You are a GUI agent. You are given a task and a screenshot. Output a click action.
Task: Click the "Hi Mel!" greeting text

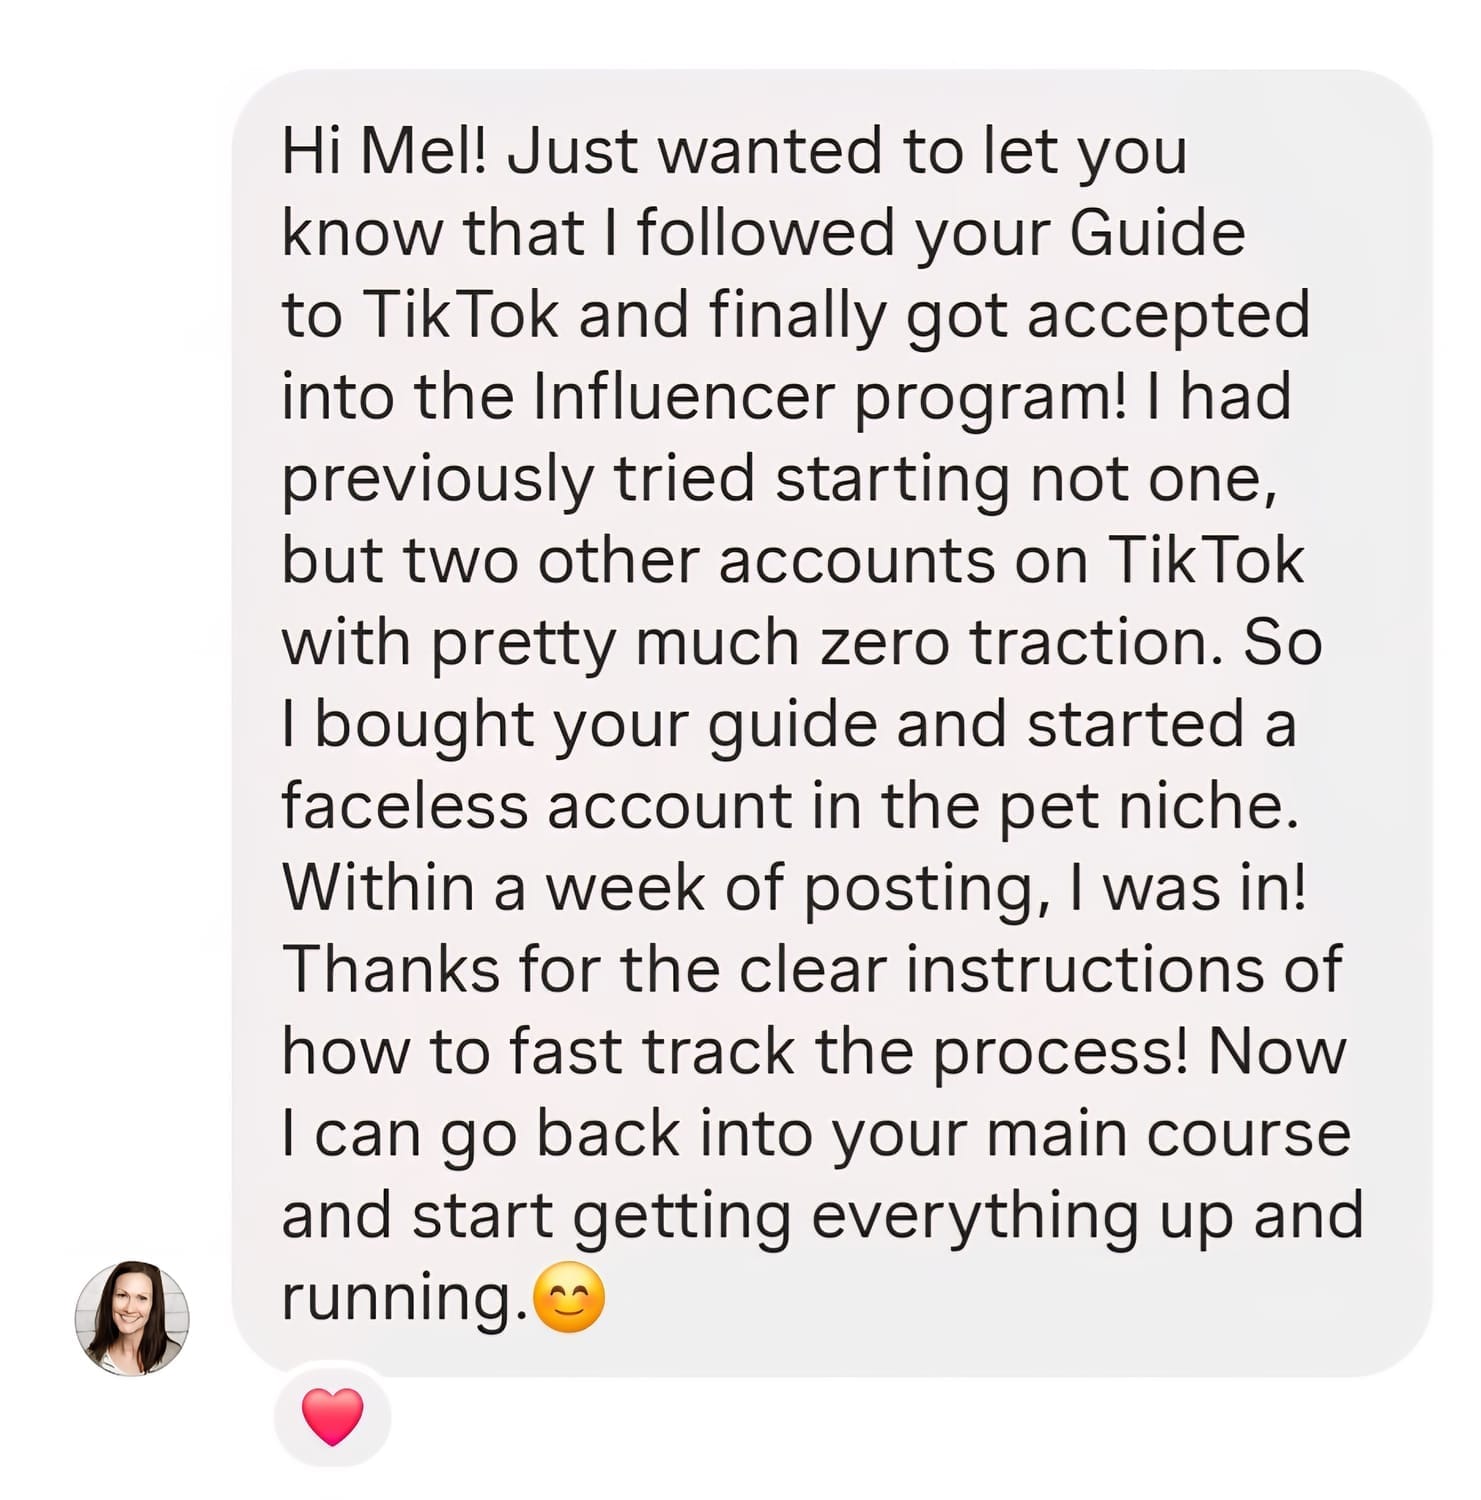coord(384,152)
